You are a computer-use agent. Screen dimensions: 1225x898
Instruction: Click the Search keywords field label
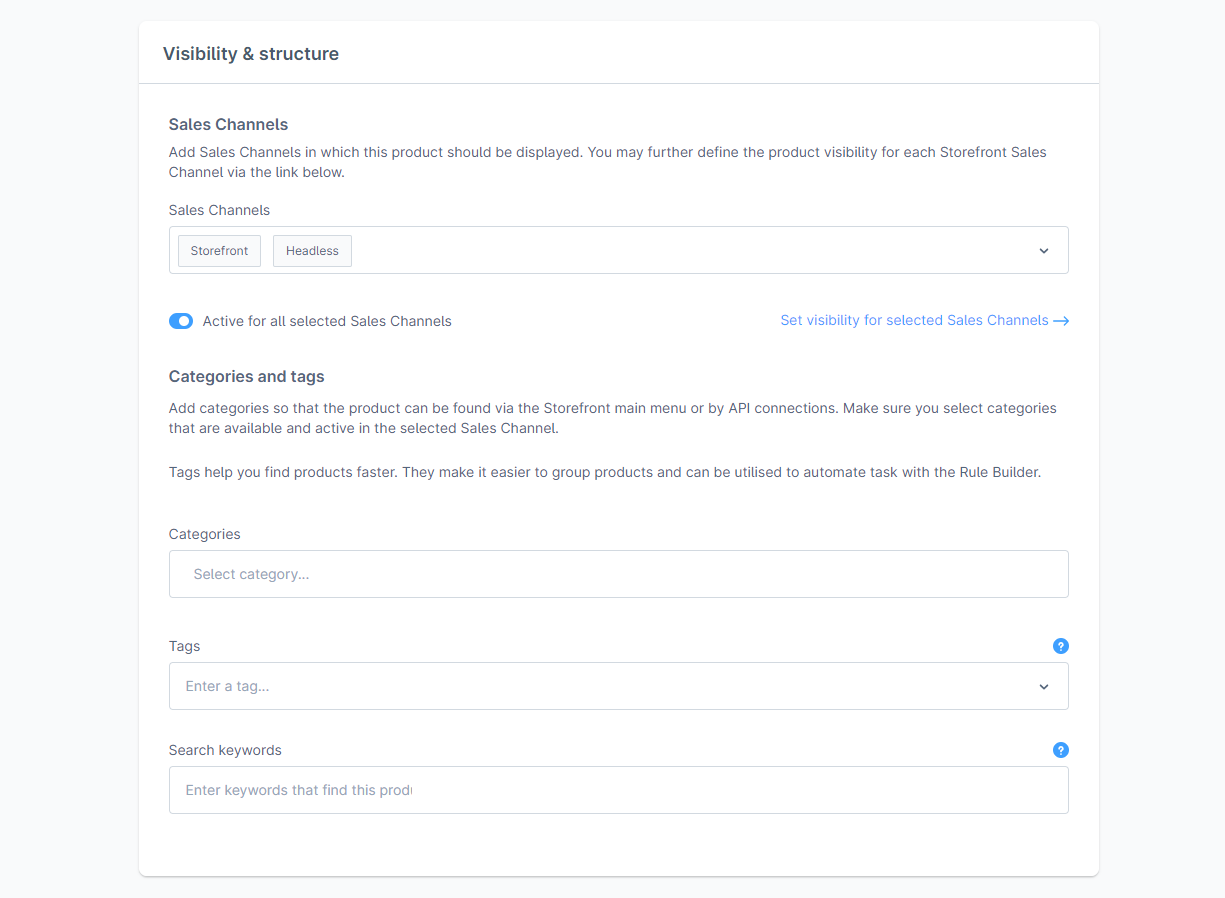[x=225, y=750]
